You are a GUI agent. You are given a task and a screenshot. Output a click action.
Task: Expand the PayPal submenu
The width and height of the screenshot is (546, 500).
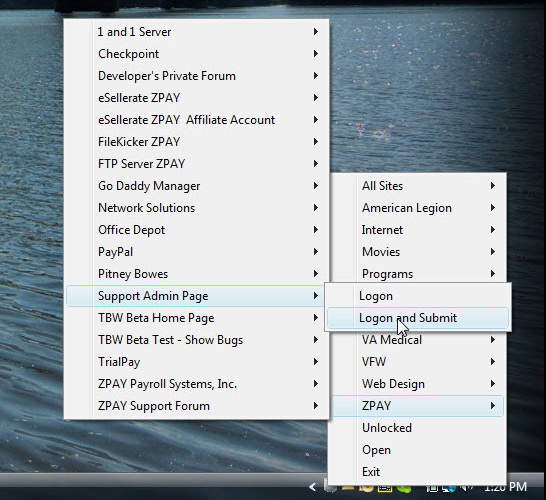click(196, 252)
